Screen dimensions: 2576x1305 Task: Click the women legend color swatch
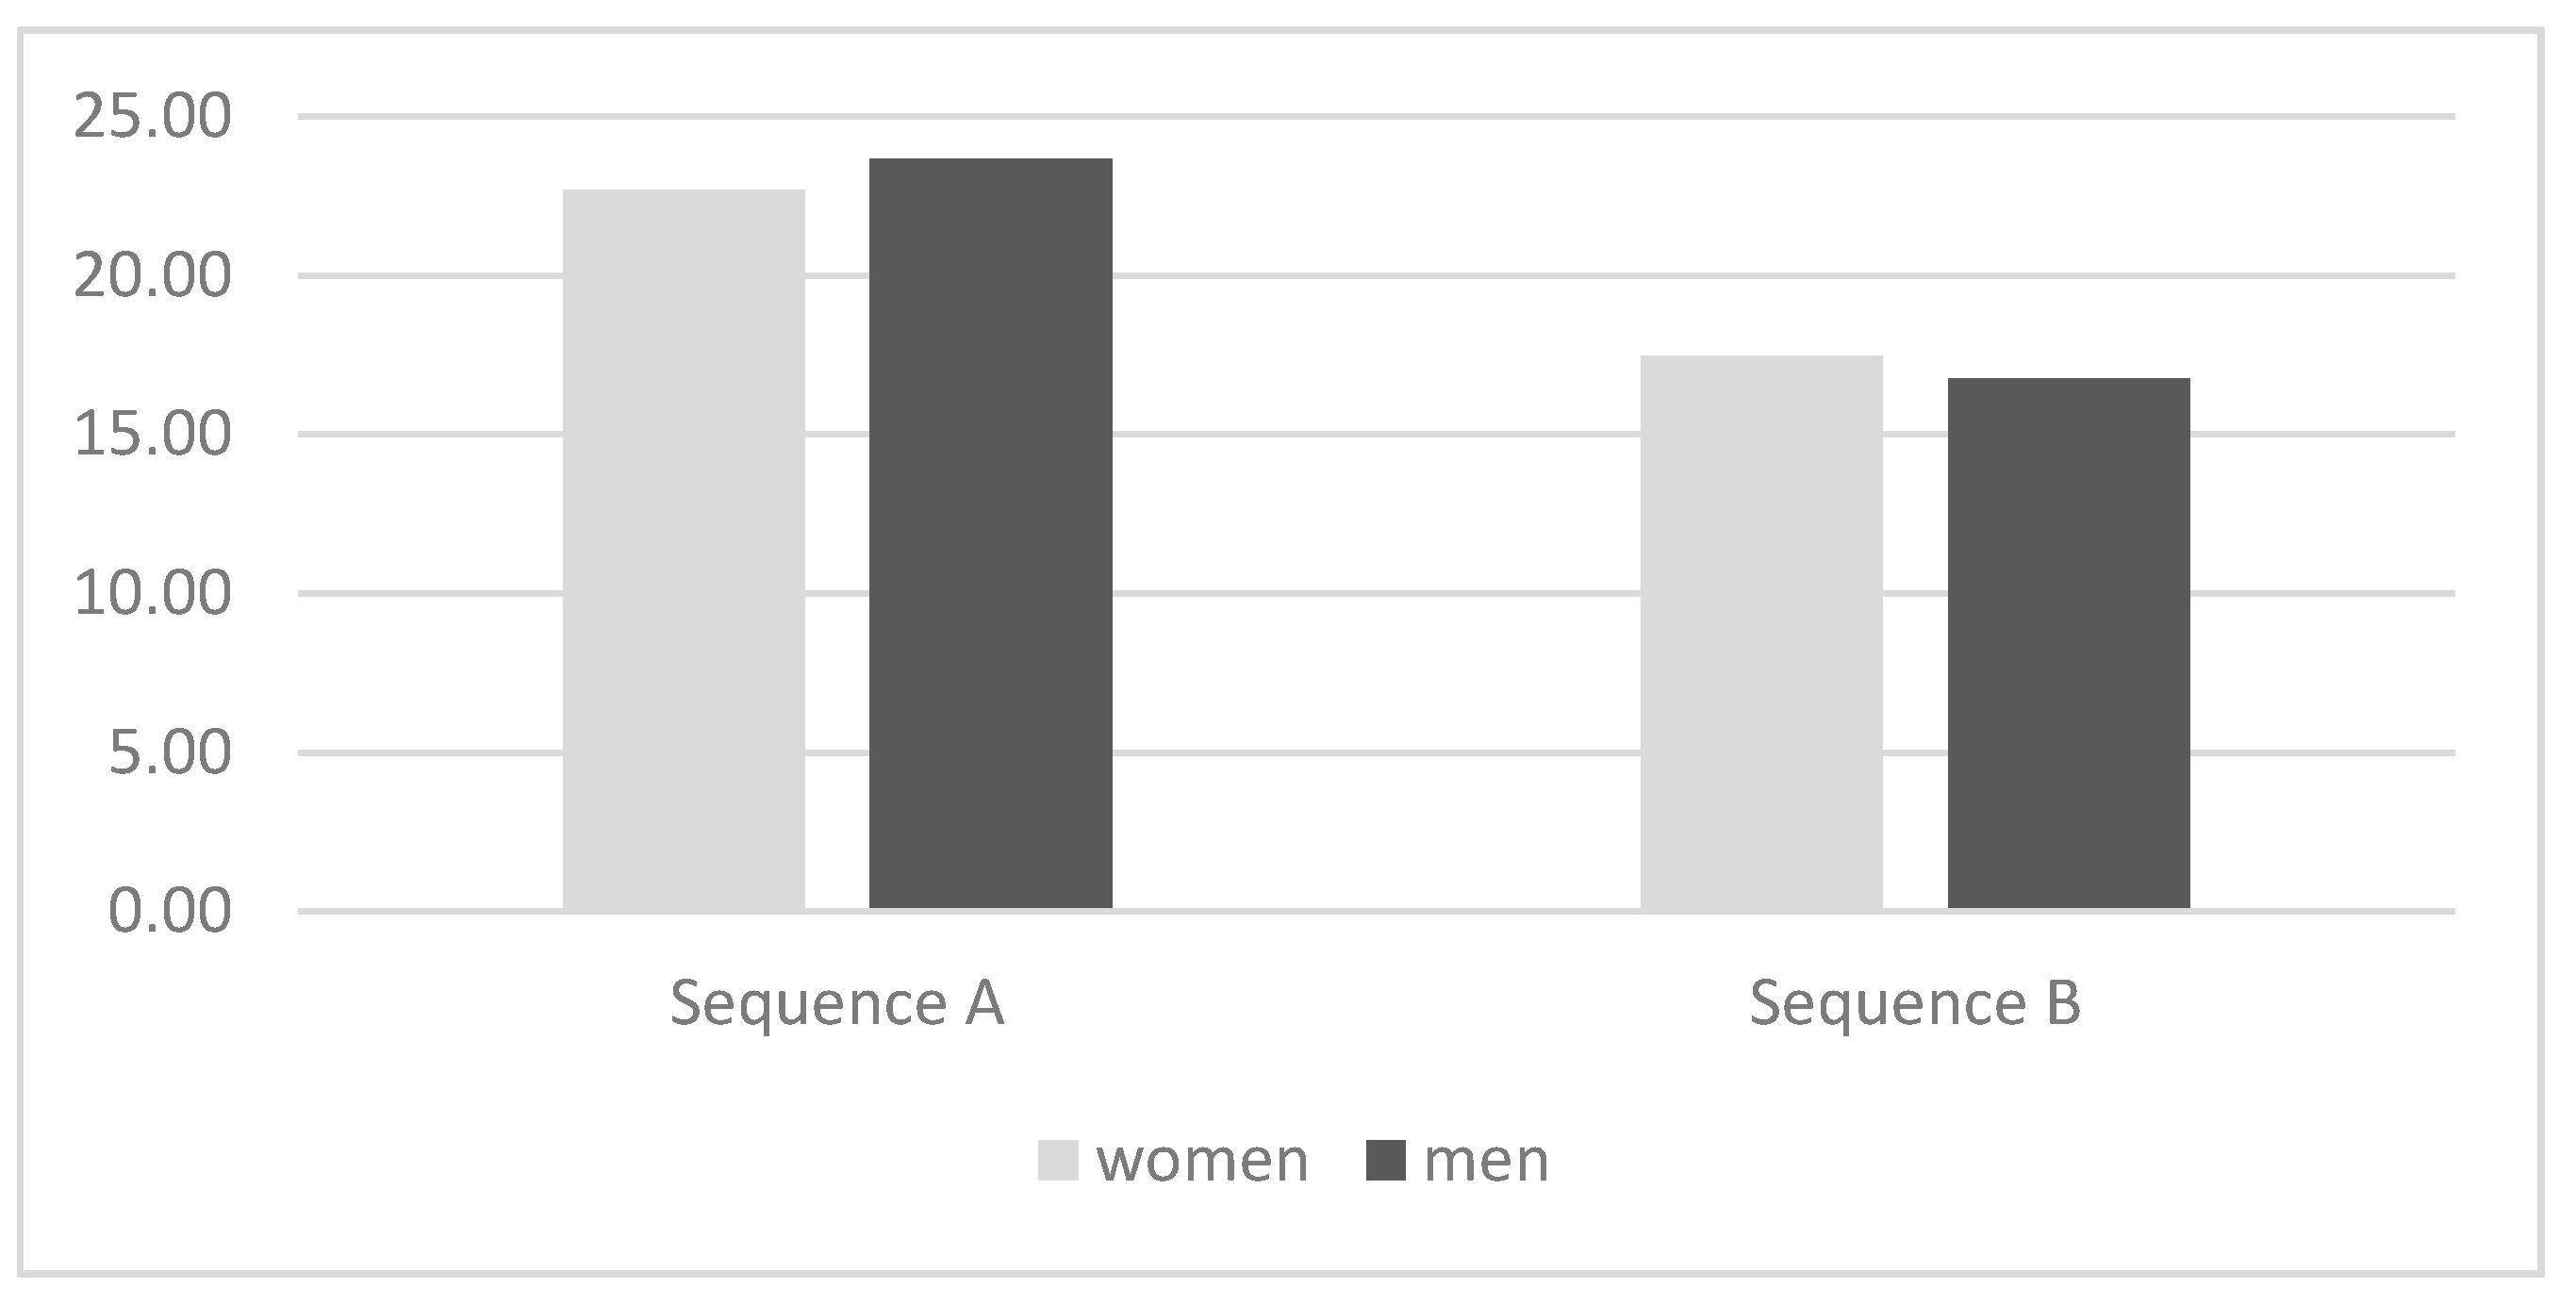[1057, 1160]
